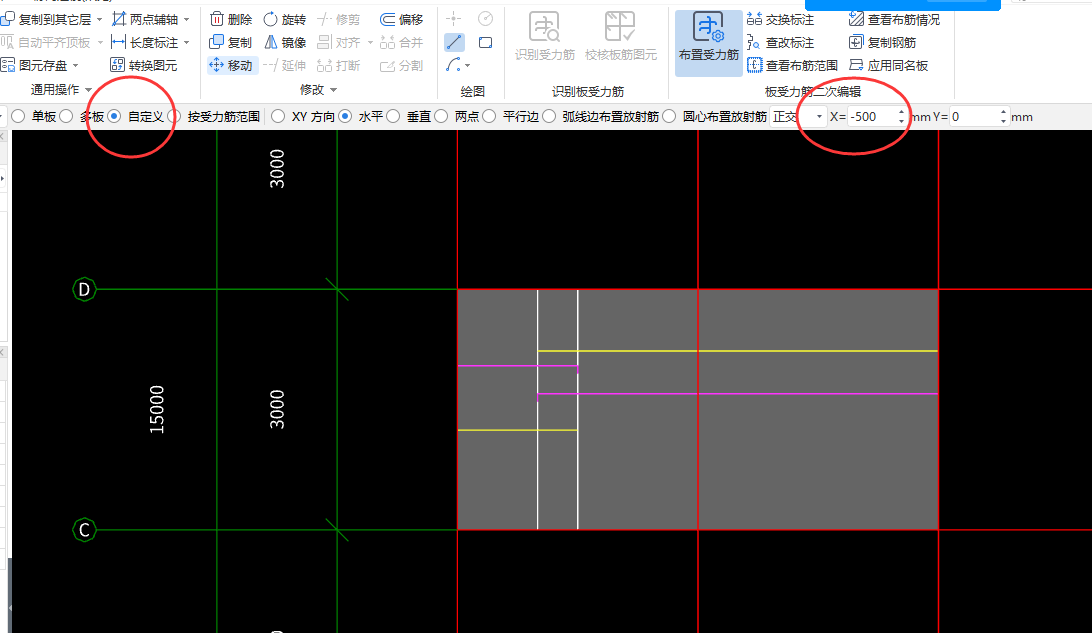Image resolution: width=1092 pixels, height=633 pixels.
Task: Expand the 修改 group arrow
Action: (334, 90)
